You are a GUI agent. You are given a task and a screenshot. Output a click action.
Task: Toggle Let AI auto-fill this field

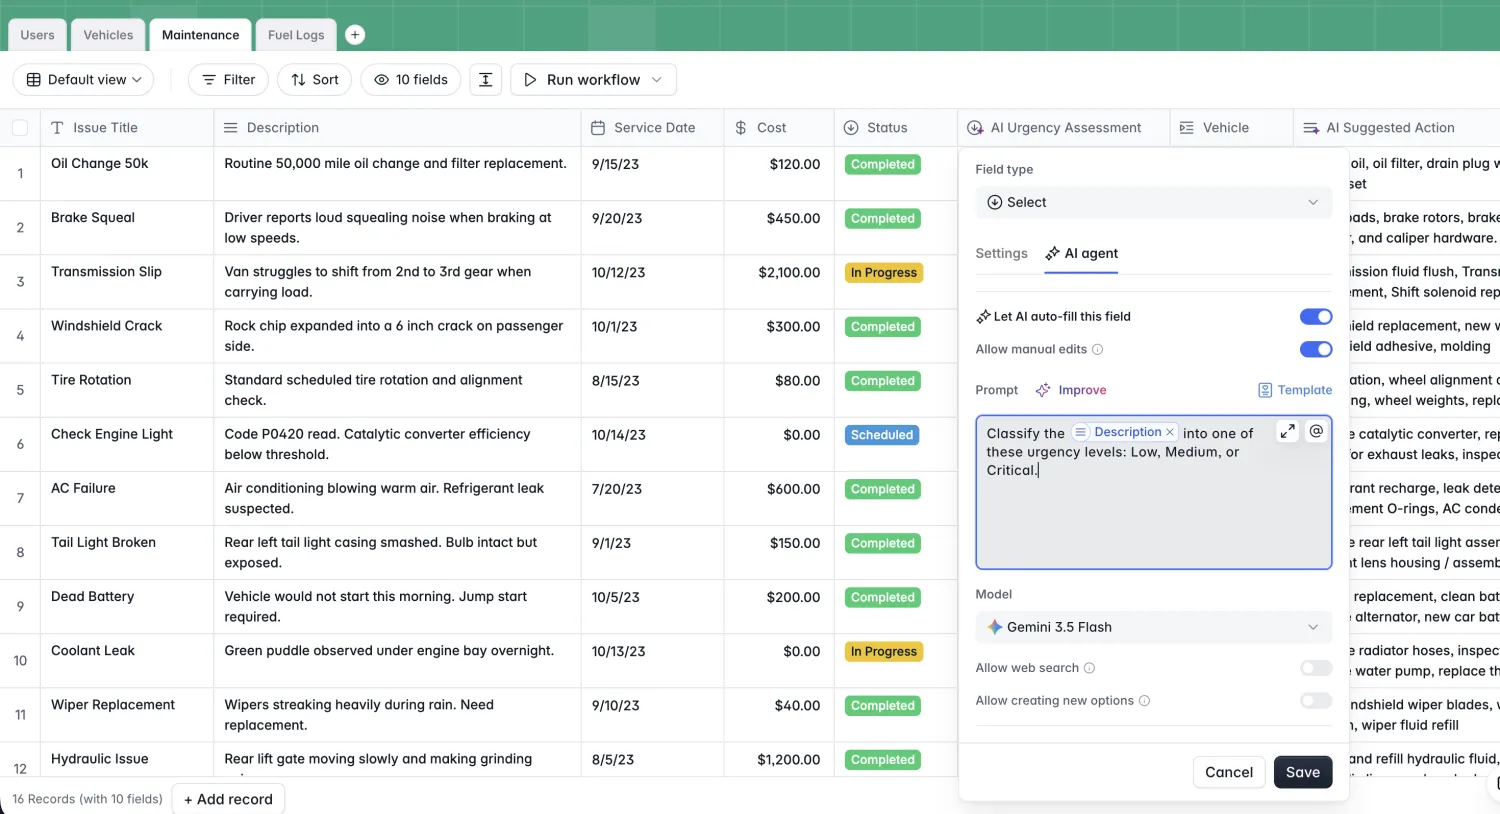tap(1316, 317)
